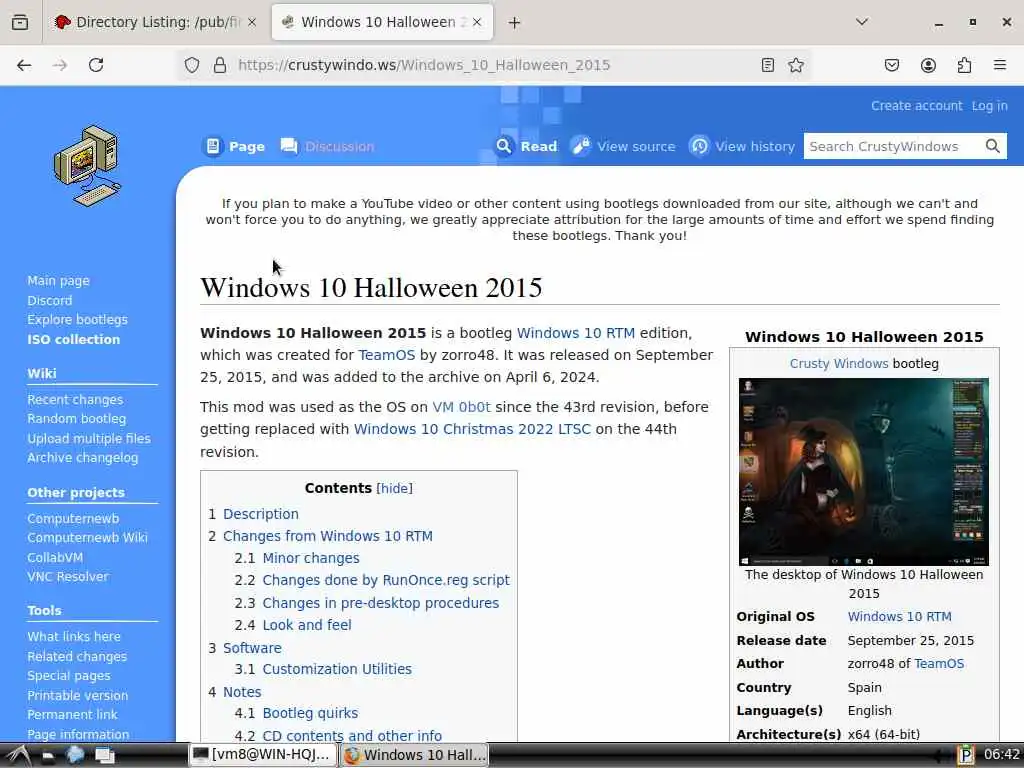Open What links here tool
Screen dimensions: 1024x768
tap(74, 637)
